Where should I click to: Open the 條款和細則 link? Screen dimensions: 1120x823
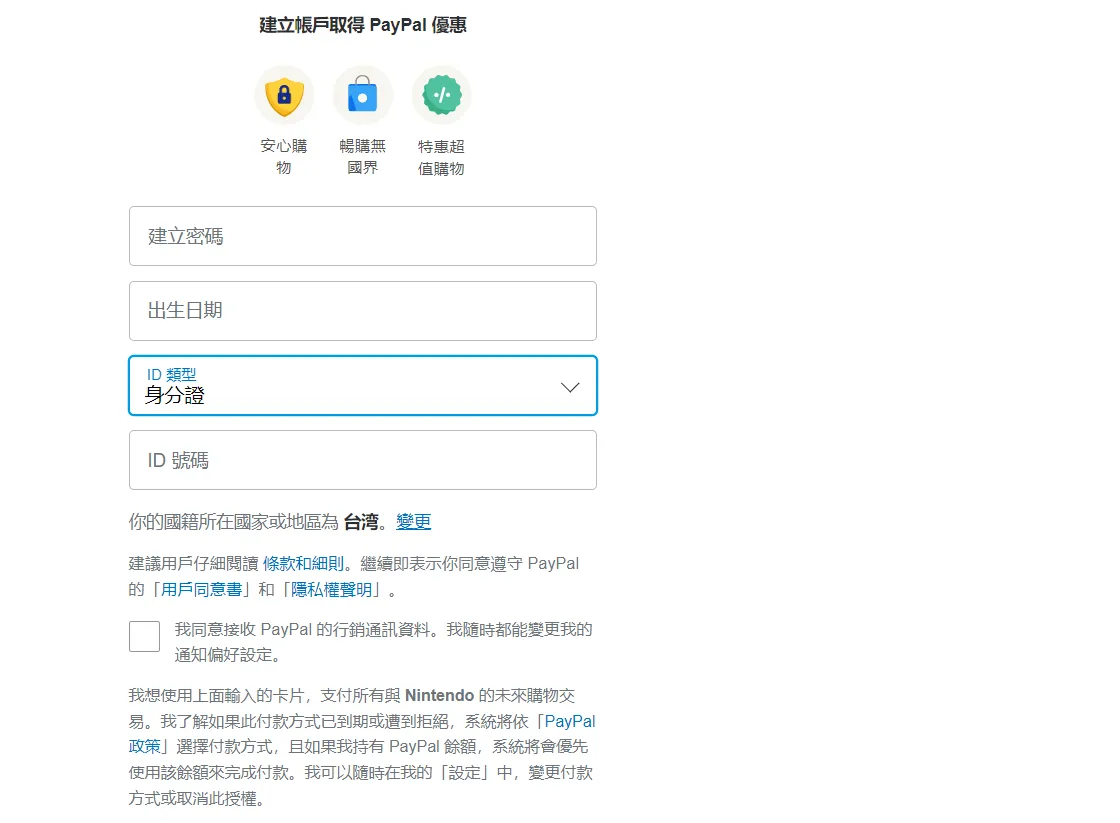pyautogui.click(x=304, y=564)
